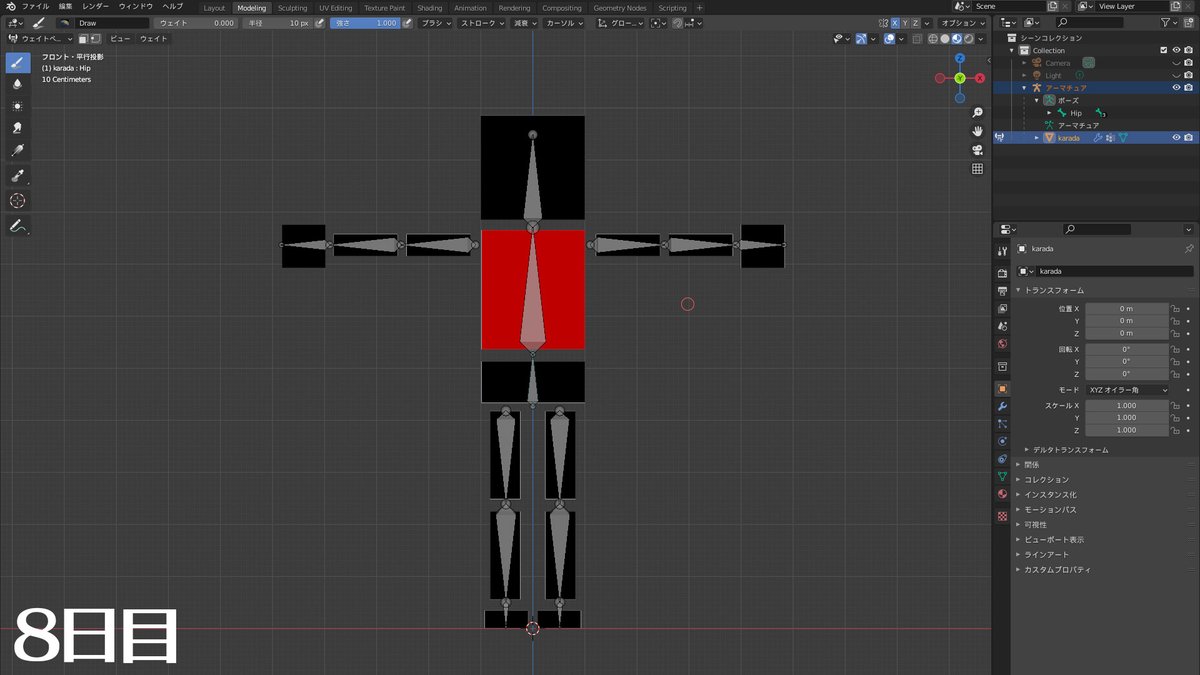Open the 減衰 falloff dropdown
The width and height of the screenshot is (1200, 675).
523,22
